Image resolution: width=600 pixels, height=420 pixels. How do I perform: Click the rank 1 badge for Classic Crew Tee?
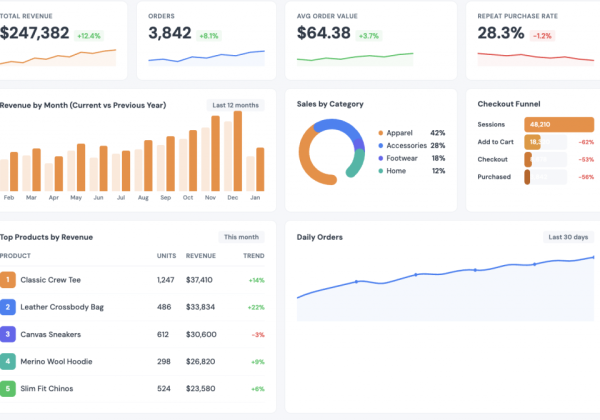click(7, 280)
